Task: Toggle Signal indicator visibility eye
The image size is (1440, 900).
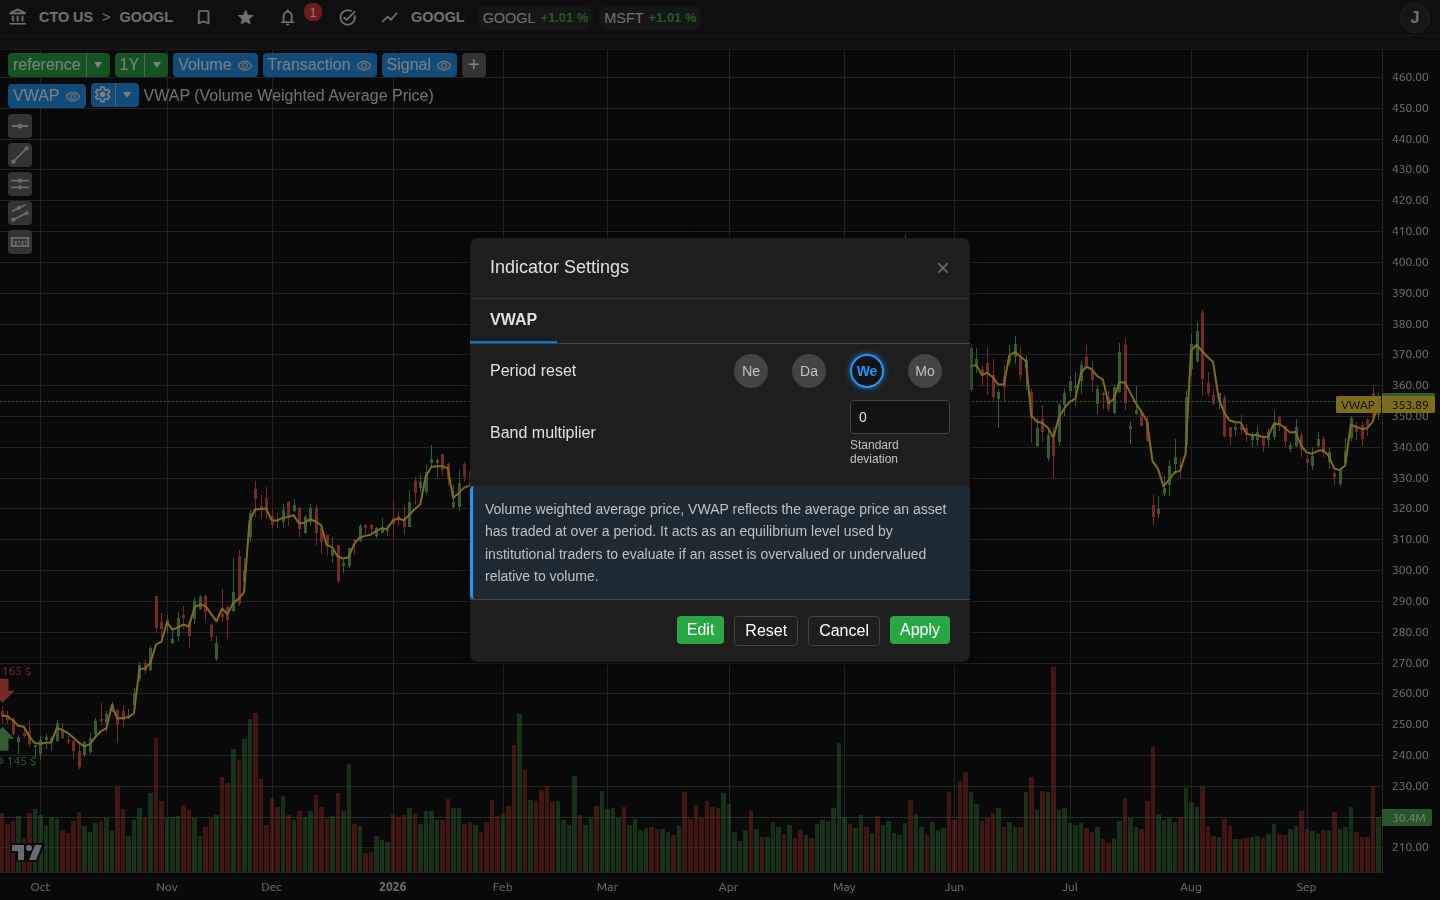Action: point(444,65)
